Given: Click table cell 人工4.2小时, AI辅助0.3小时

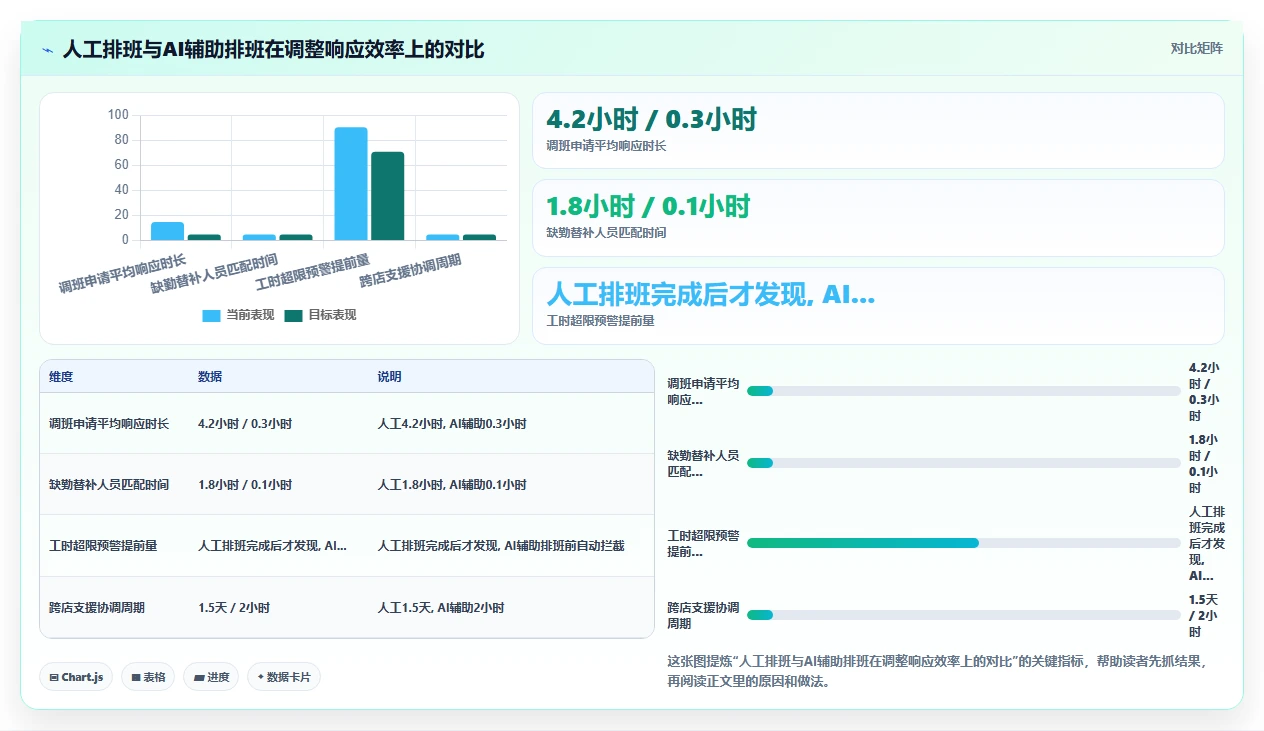Looking at the screenshot, I should [x=452, y=424].
